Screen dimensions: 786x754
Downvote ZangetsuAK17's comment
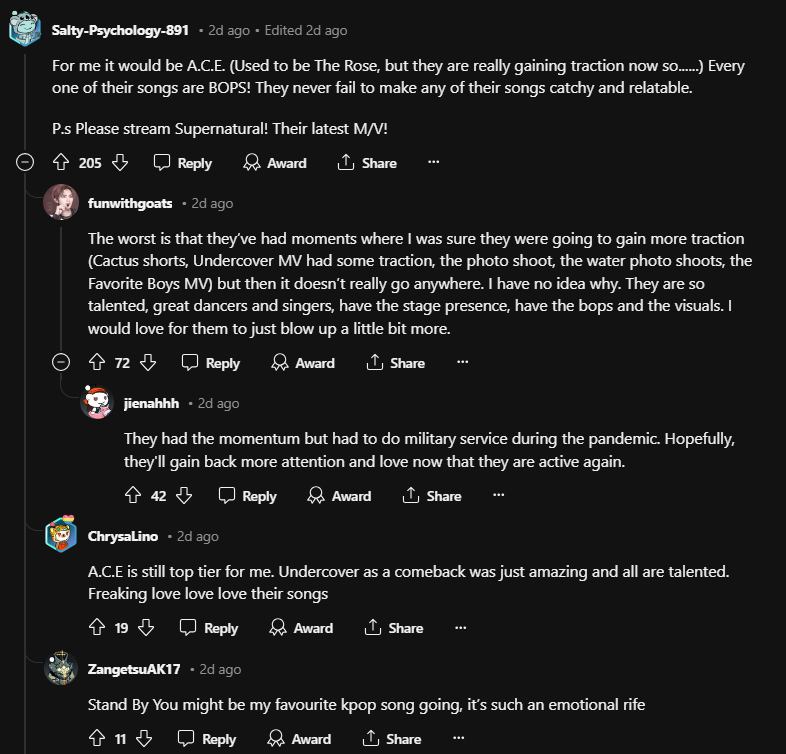[145, 738]
